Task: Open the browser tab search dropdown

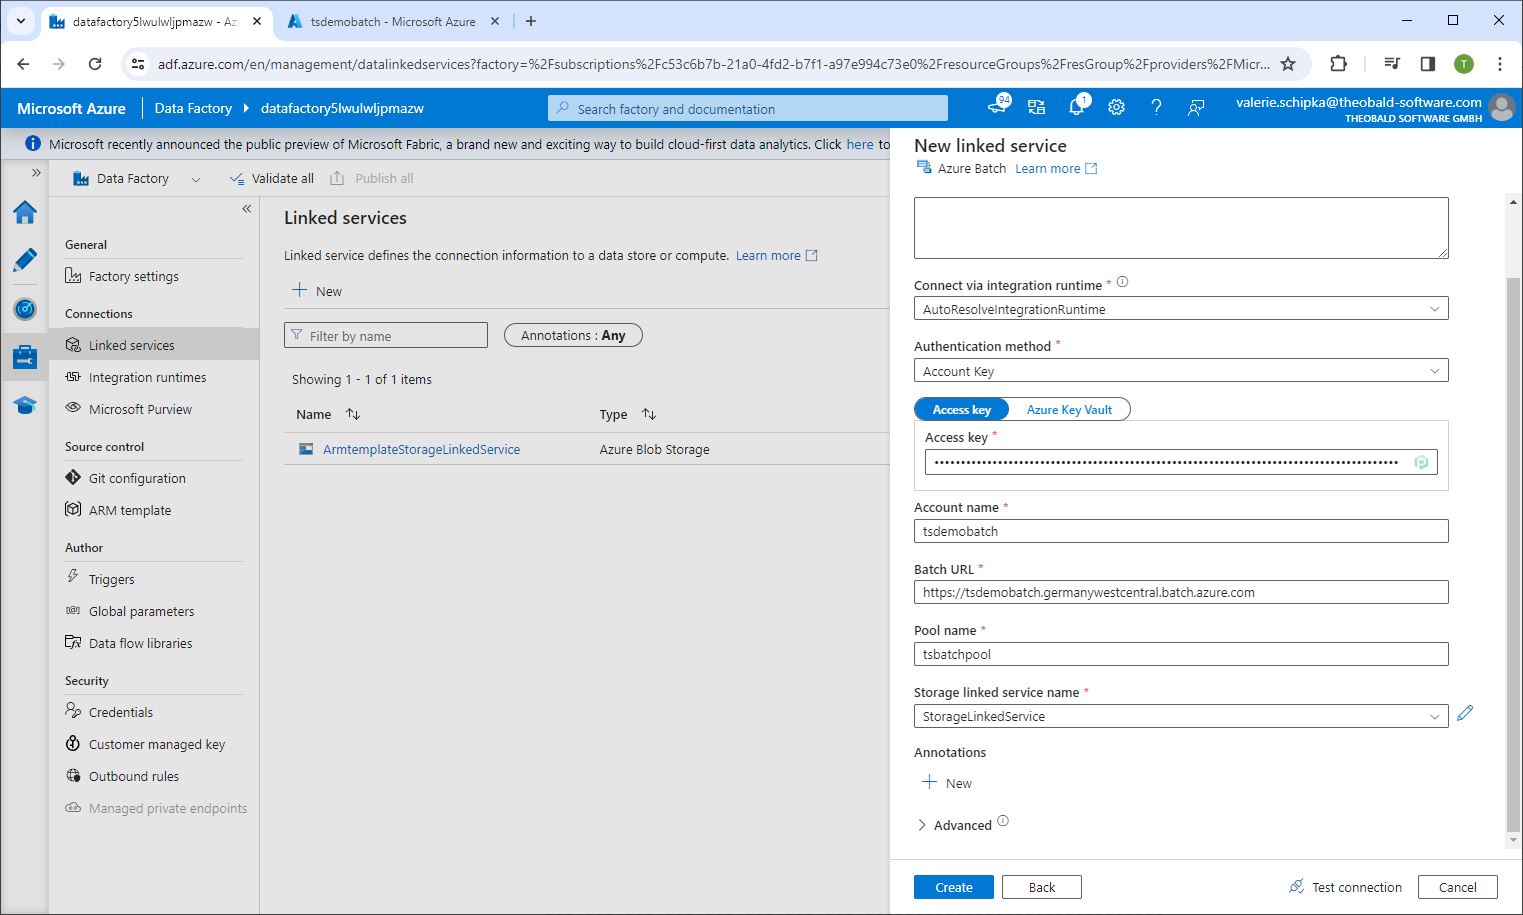Action: pyautogui.click(x=20, y=21)
